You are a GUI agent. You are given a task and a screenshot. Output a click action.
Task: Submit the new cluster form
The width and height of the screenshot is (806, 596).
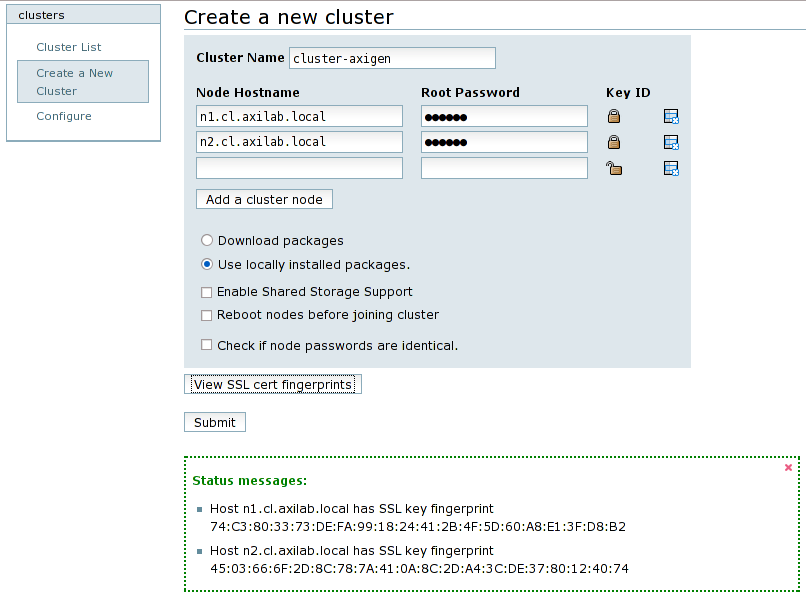215,423
